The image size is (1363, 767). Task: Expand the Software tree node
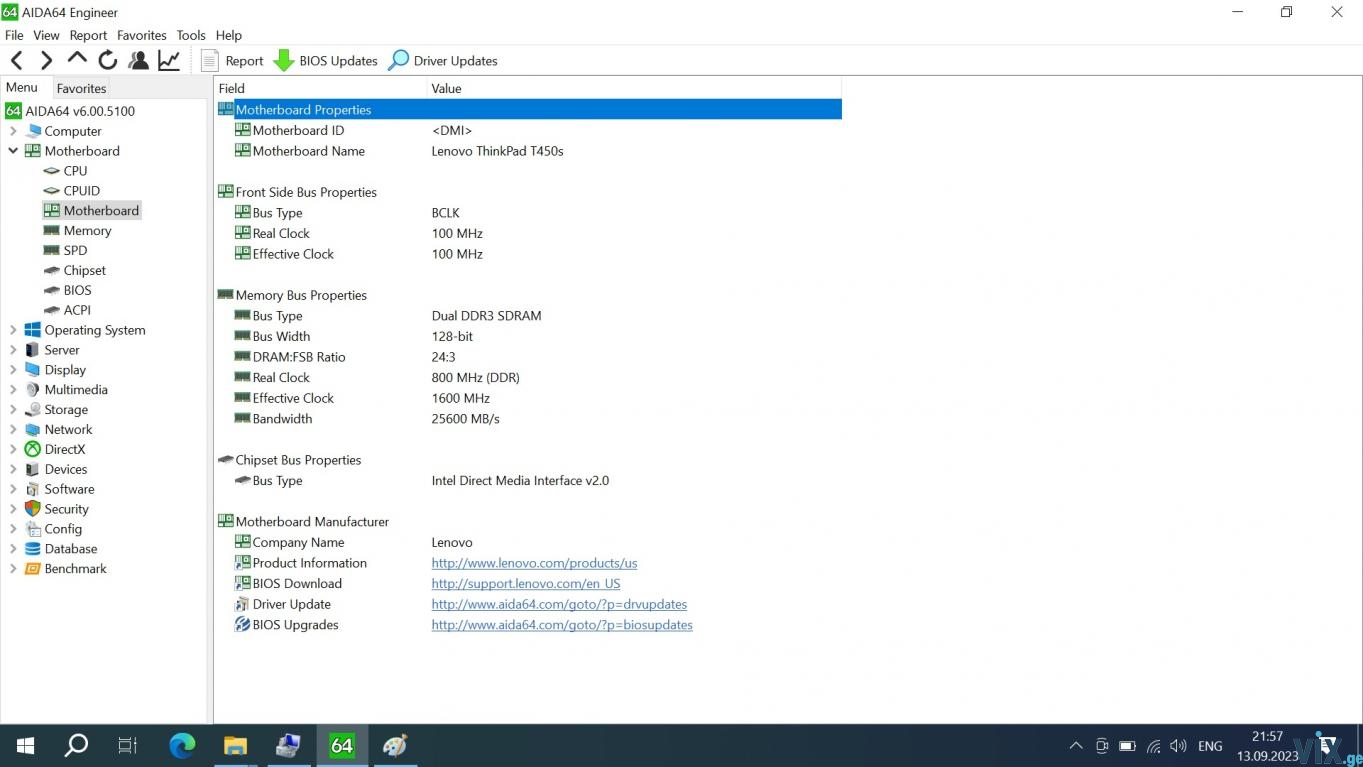13,489
